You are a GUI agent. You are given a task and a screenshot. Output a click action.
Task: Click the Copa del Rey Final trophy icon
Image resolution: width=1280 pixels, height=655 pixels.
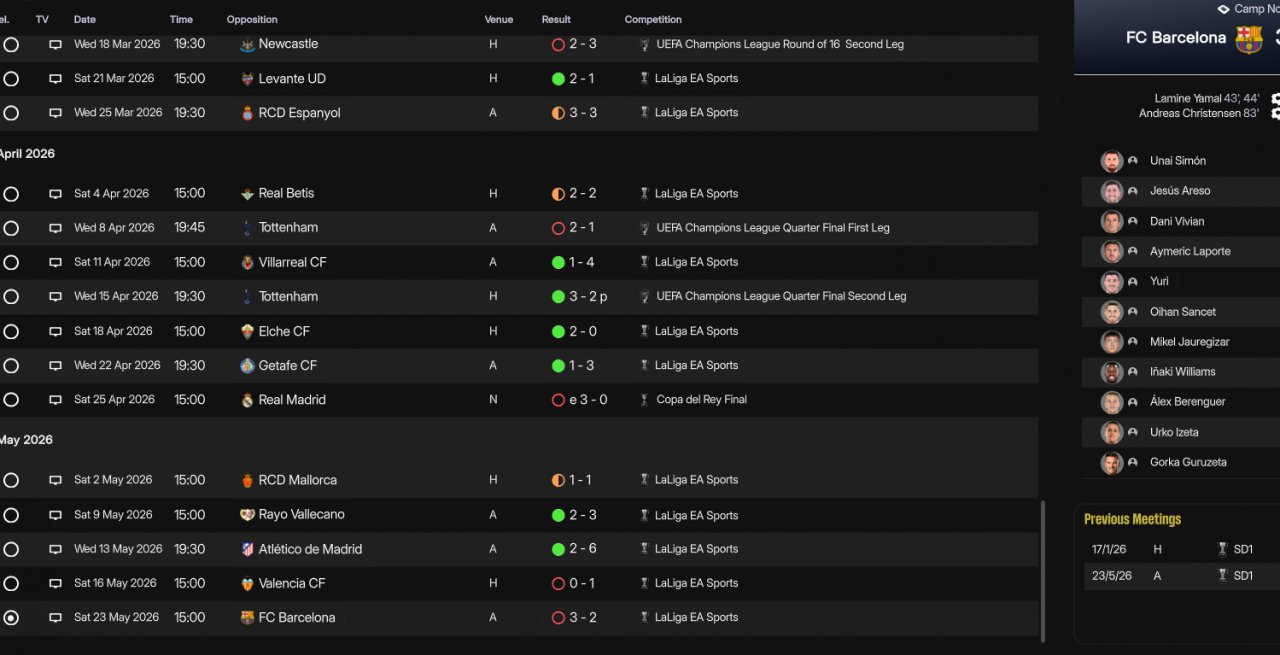(644, 400)
